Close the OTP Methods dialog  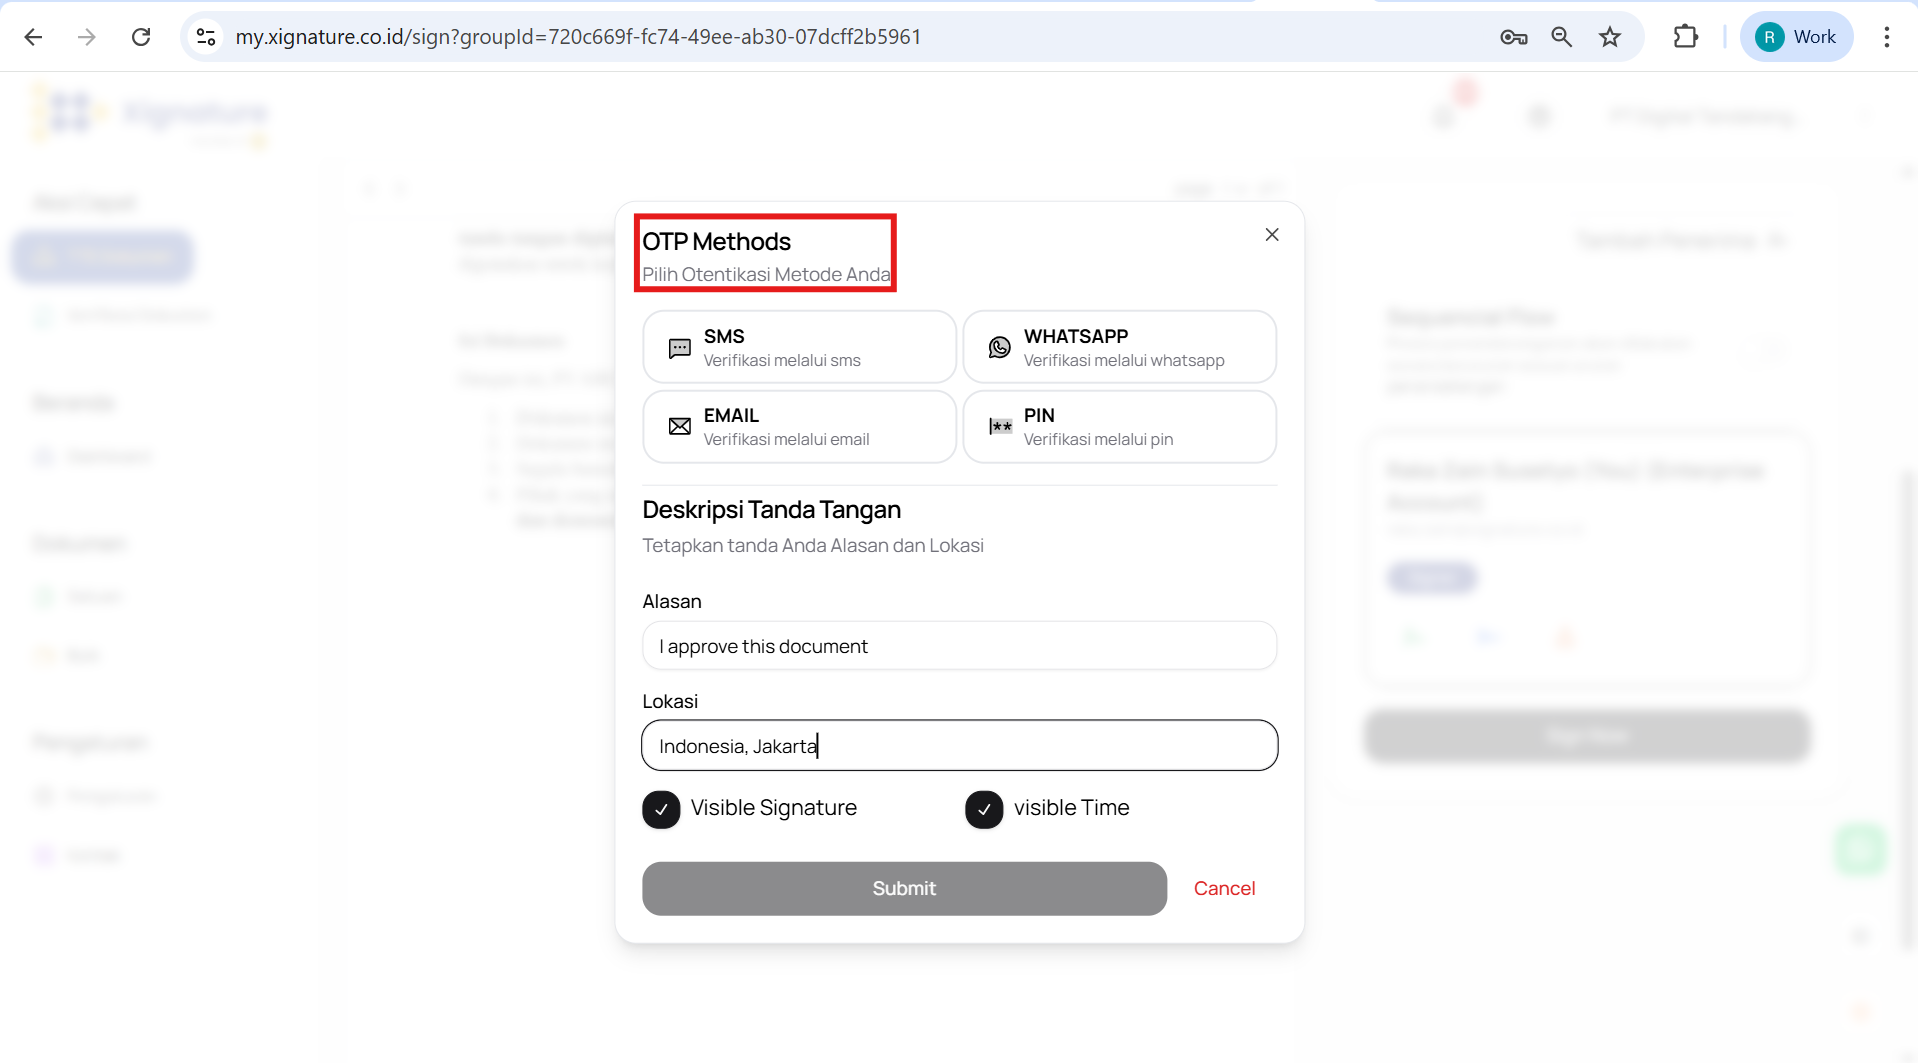pos(1271,235)
